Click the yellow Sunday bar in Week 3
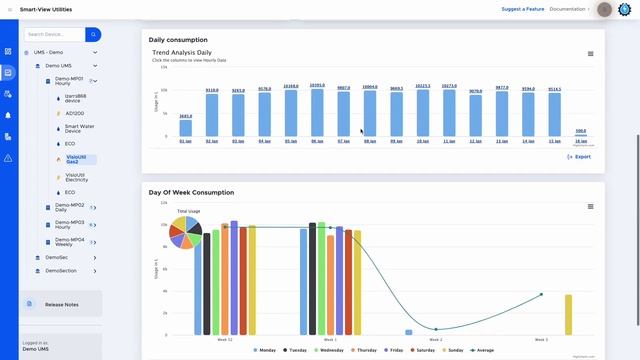The image size is (640, 360). [568, 315]
